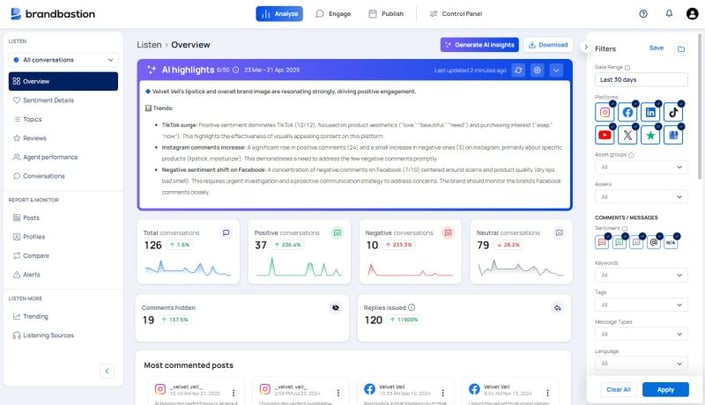The width and height of the screenshot is (705, 405).
Task: Apply the selected filters
Action: tap(665, 390)
